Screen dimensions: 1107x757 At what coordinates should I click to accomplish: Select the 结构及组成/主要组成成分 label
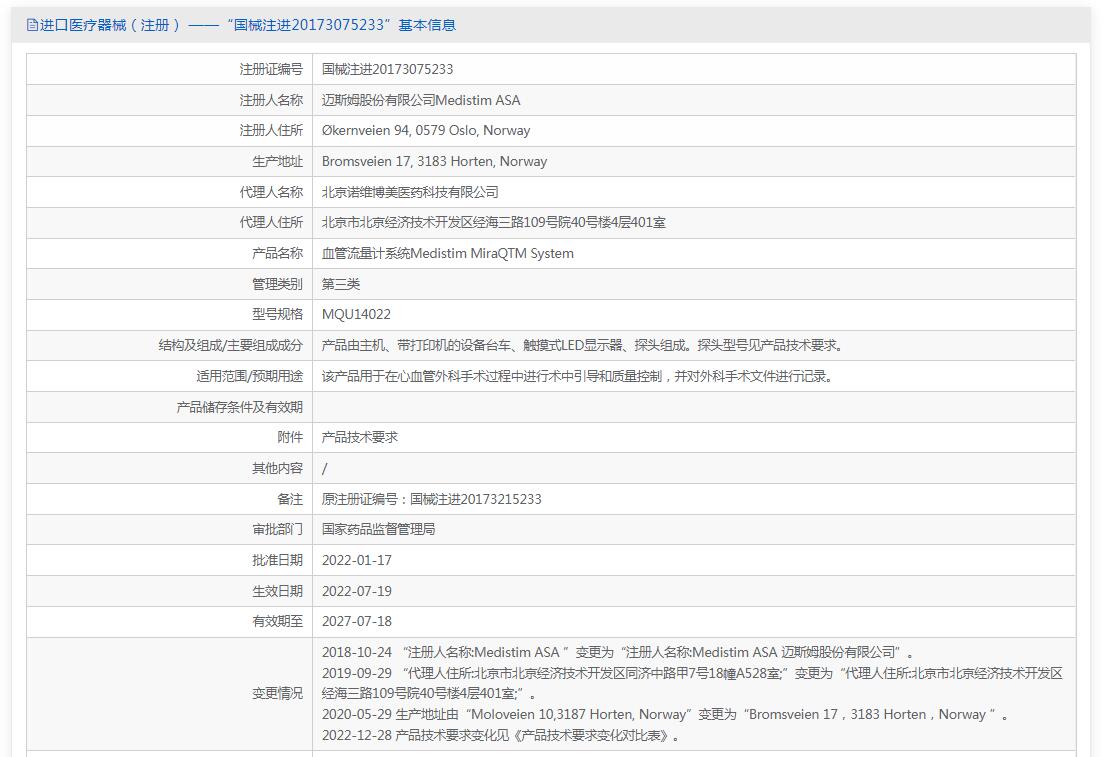pyautogui.click(x=230, y=345)
